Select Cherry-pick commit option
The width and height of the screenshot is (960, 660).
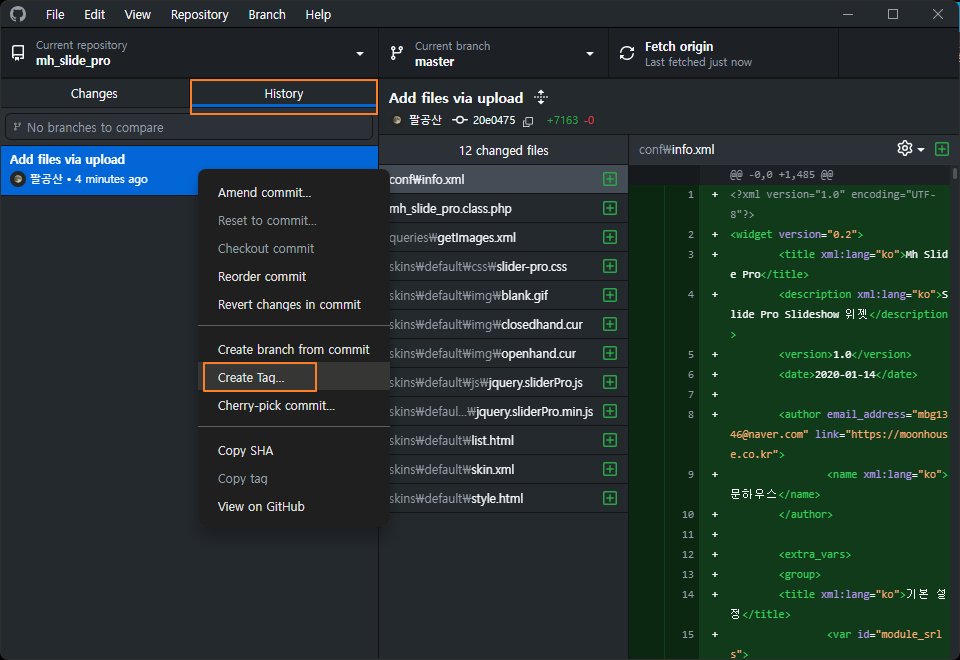pos(294,405)
